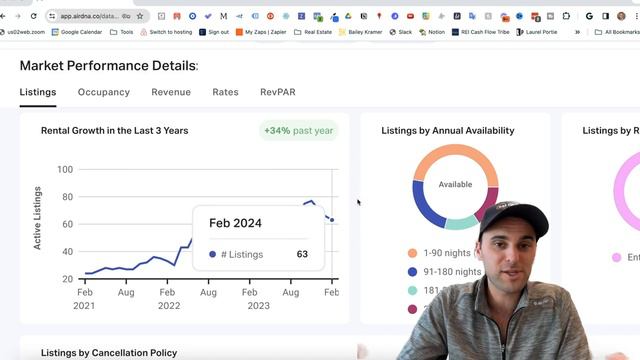
Task: Open the Google Translate extension icon
Action: pos(473,16)
